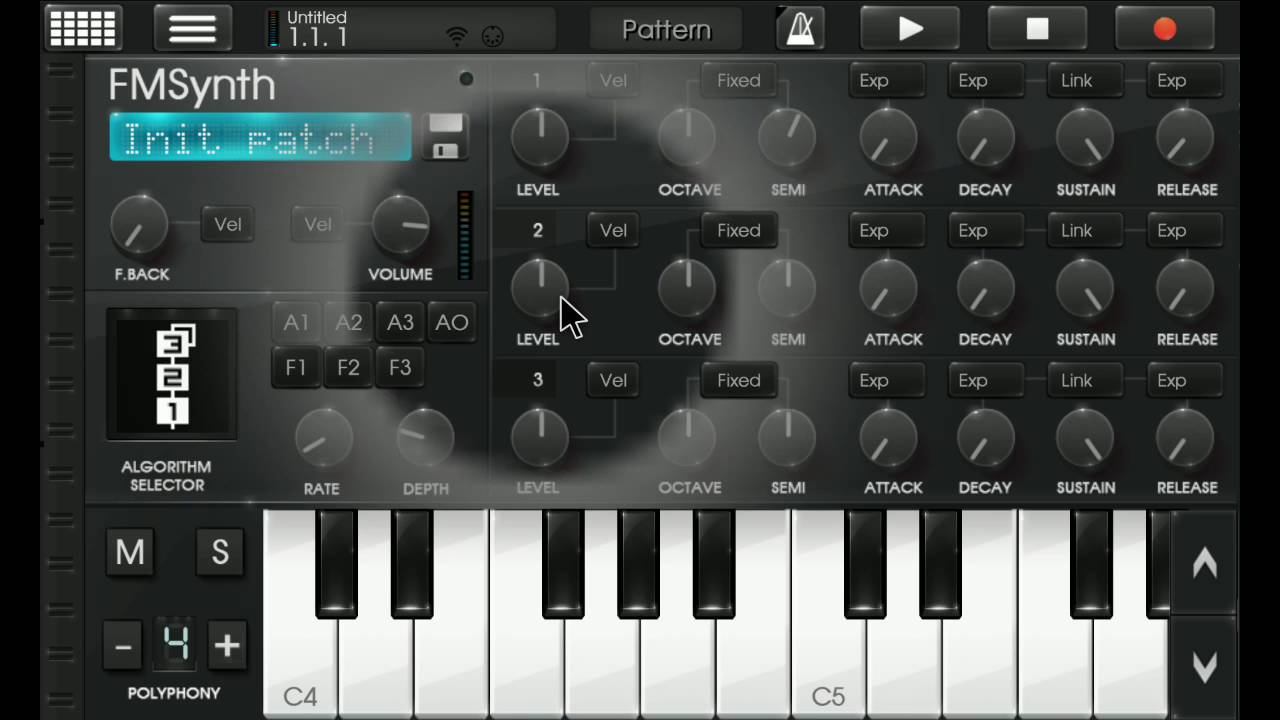Click operator 1 LEVEL knob
1280x720 pixels.
tap(540, 137)
